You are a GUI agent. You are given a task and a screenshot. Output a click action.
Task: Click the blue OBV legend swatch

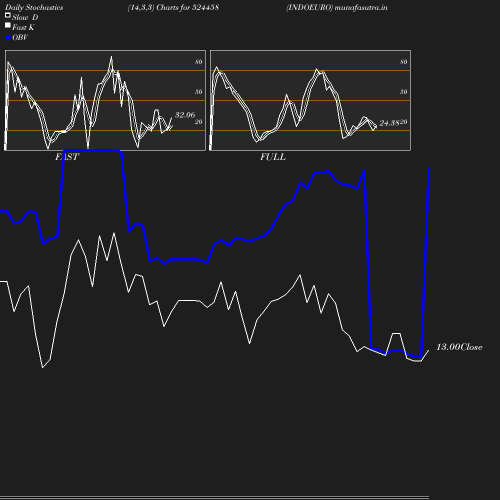pos(8,38)
